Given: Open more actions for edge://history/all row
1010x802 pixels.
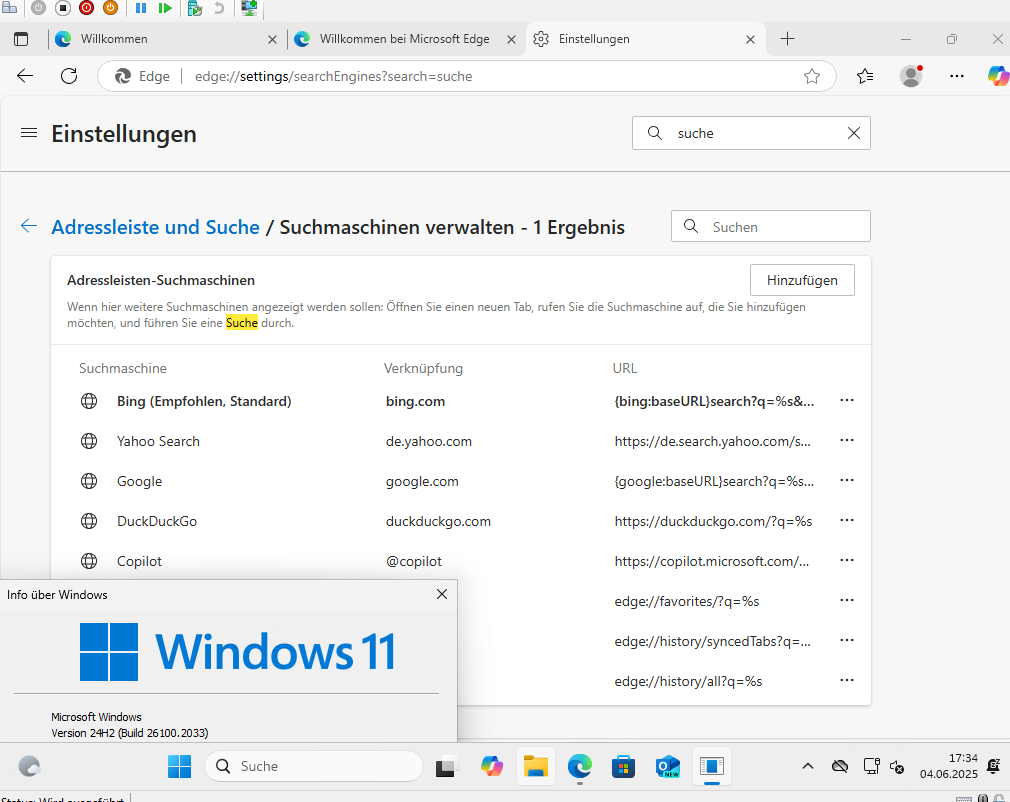Looking at the screenshot, I should click(846, 680).
